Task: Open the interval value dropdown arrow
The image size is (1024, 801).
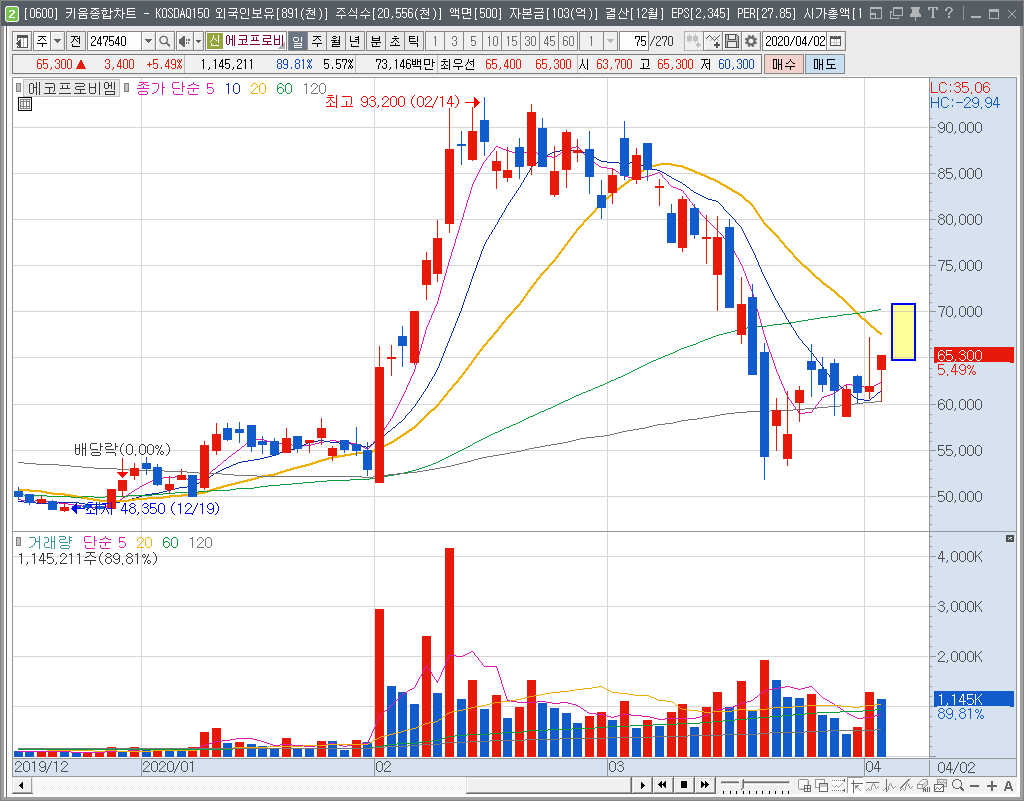Action: click(x=611, y=41)
